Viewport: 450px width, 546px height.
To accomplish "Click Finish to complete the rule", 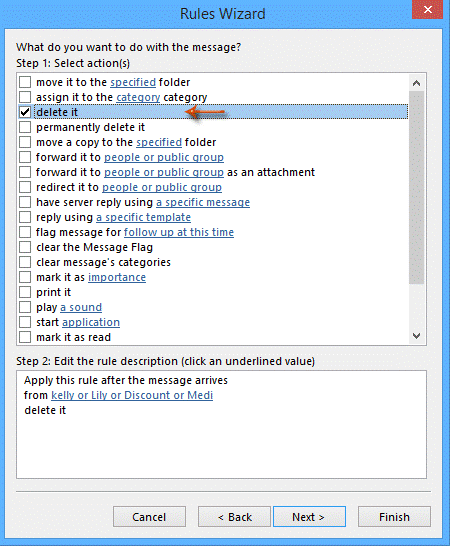I will click(x=394, y=517).
